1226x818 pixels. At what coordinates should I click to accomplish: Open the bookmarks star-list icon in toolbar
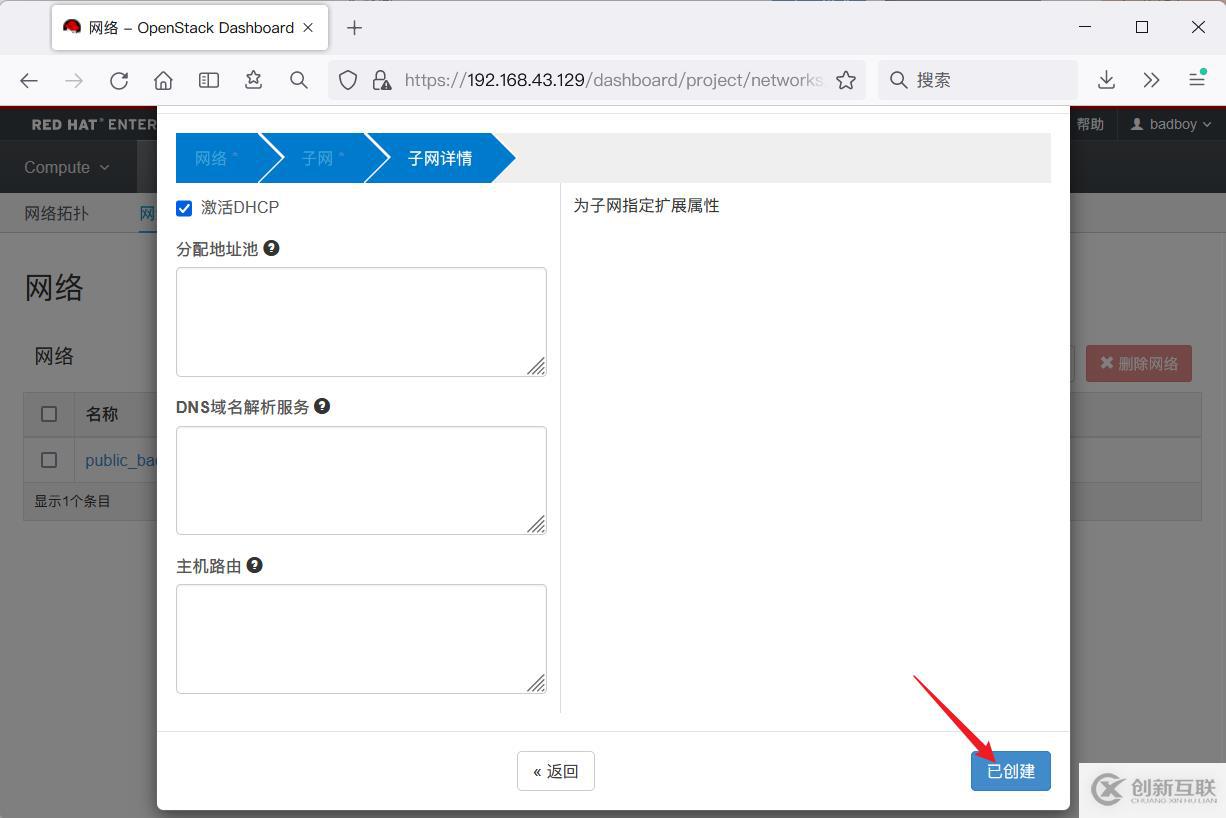point(254,80)
